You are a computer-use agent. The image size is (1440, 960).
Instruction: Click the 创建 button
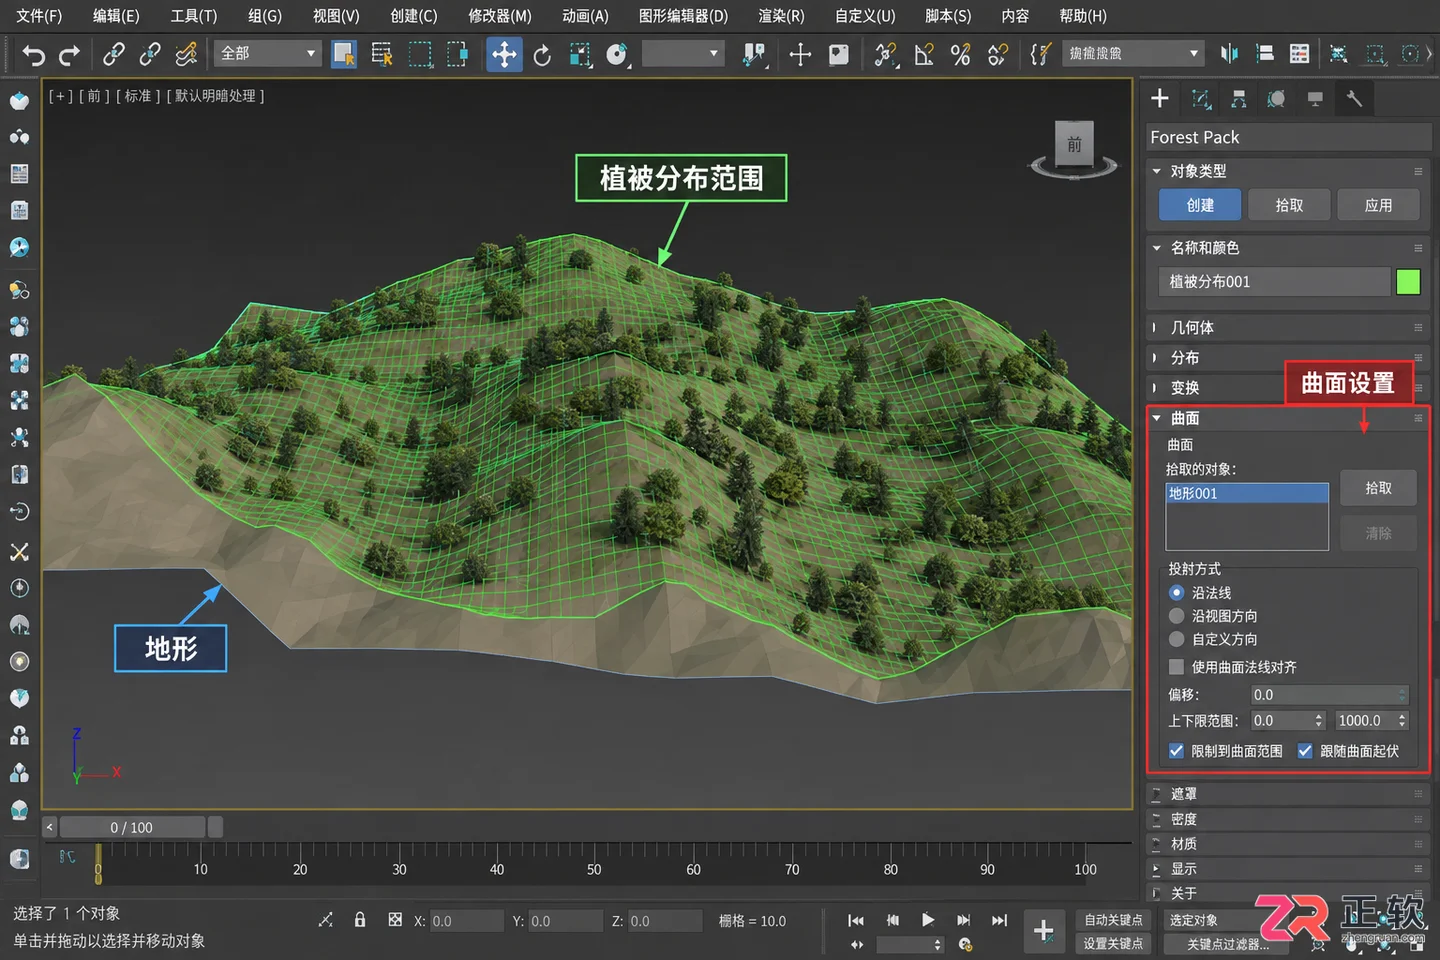tap(1200, 205)
